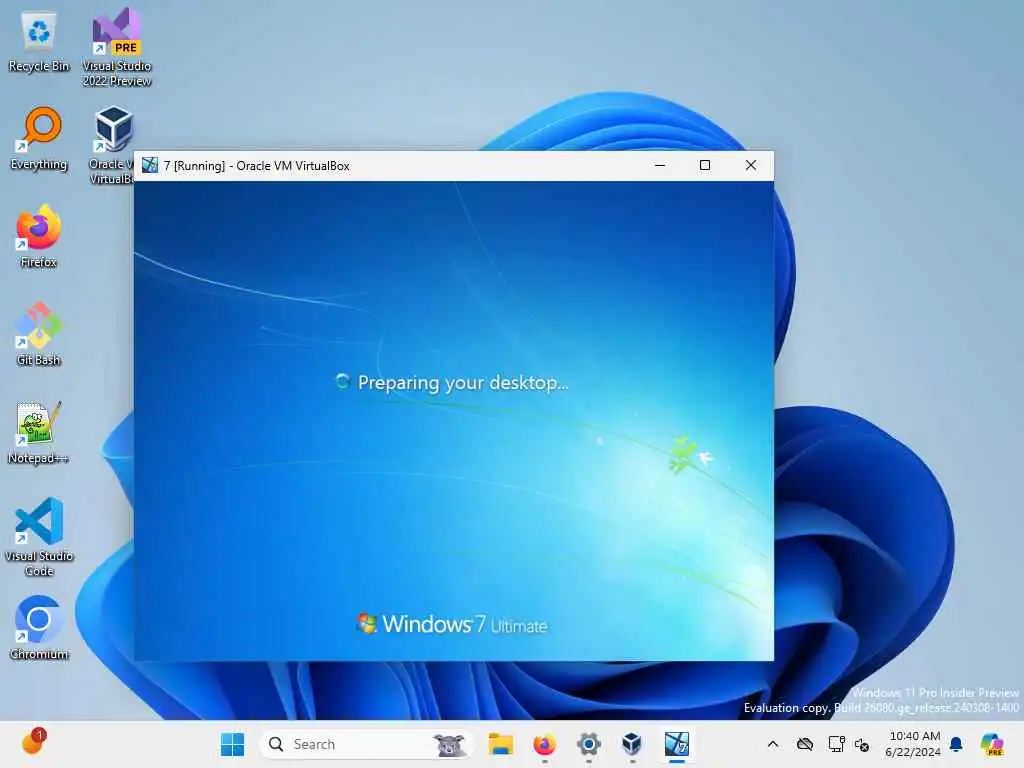Click the search highlight image in the Search box
Viewport: 1024px width, 768px height.
[x=449, y=744]
